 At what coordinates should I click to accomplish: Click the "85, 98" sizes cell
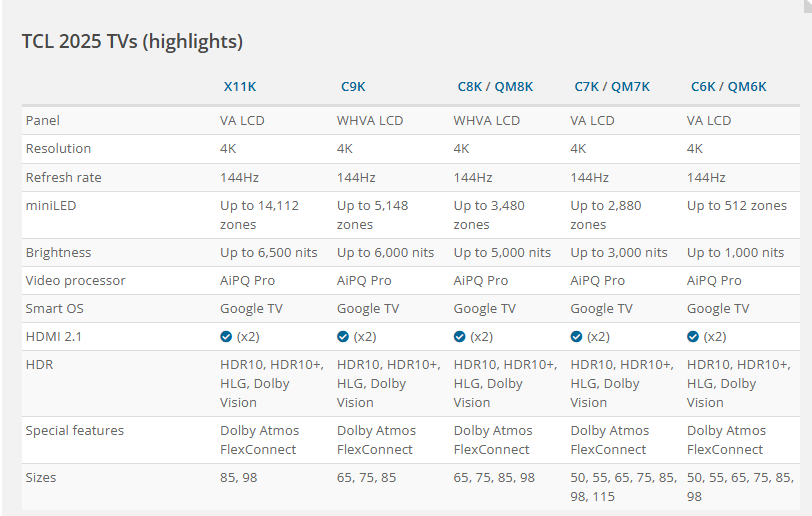click(x=238, y=478)
